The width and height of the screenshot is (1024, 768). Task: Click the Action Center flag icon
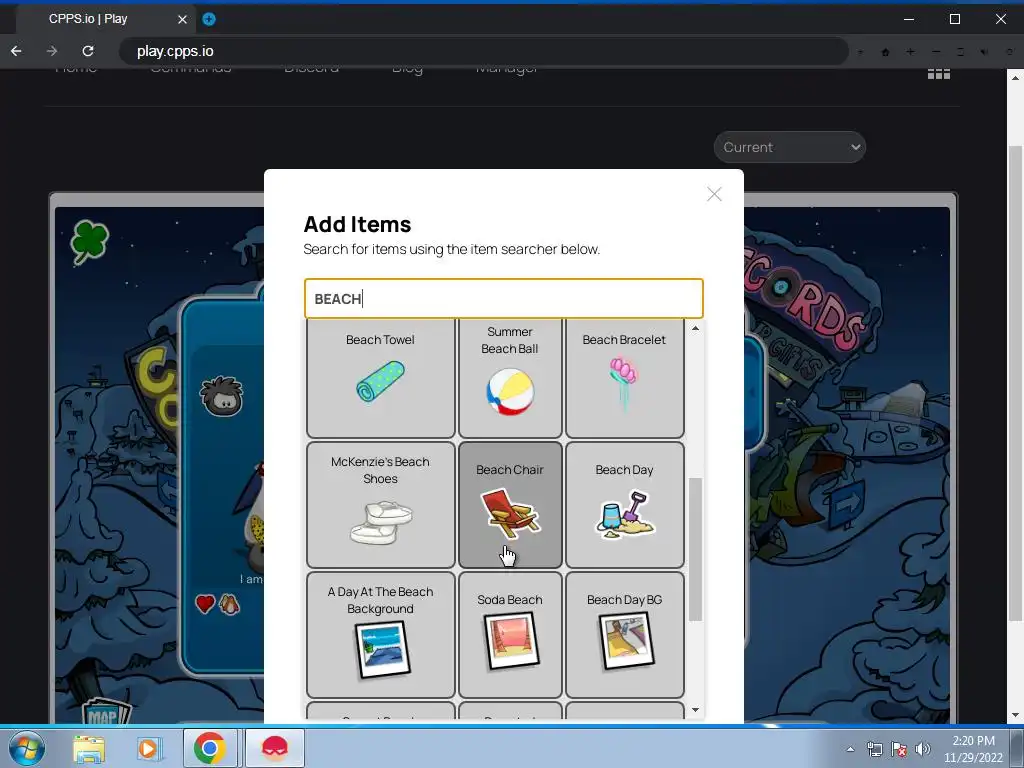[899, 749]
